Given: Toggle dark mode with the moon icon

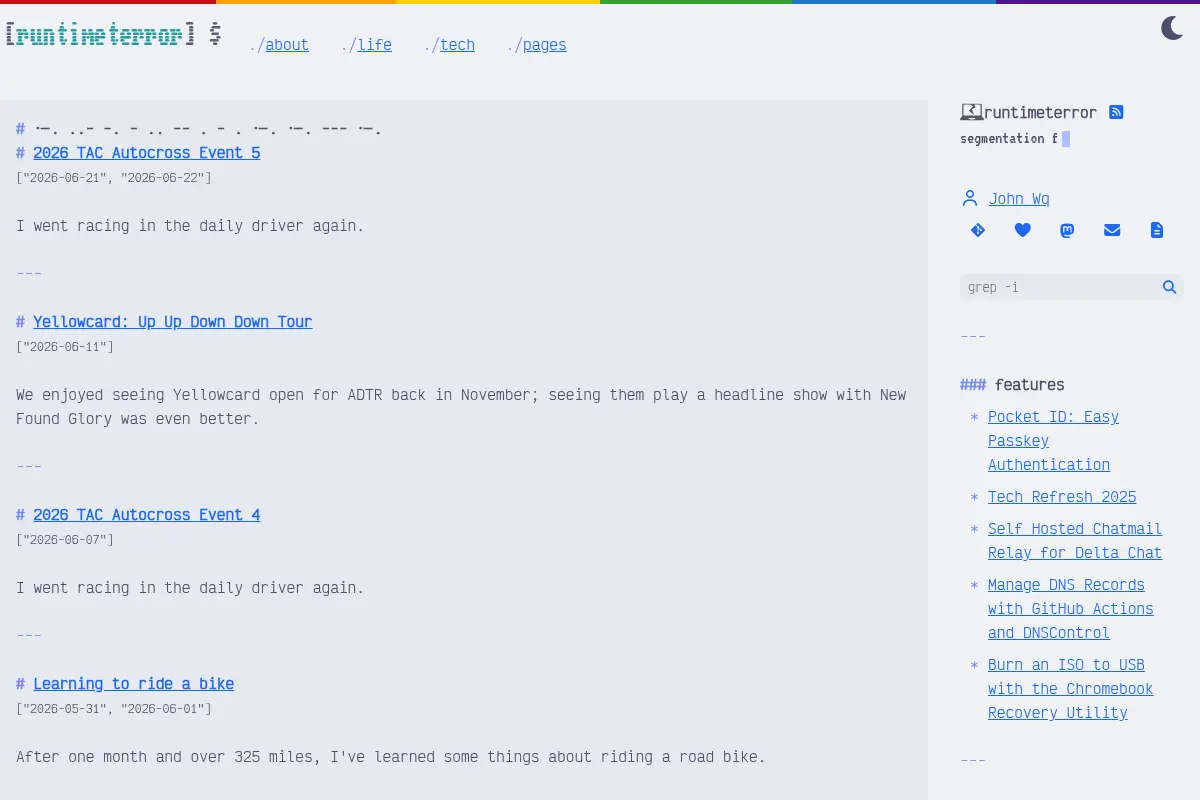Looking at the screenshot, I should 1172,29.
